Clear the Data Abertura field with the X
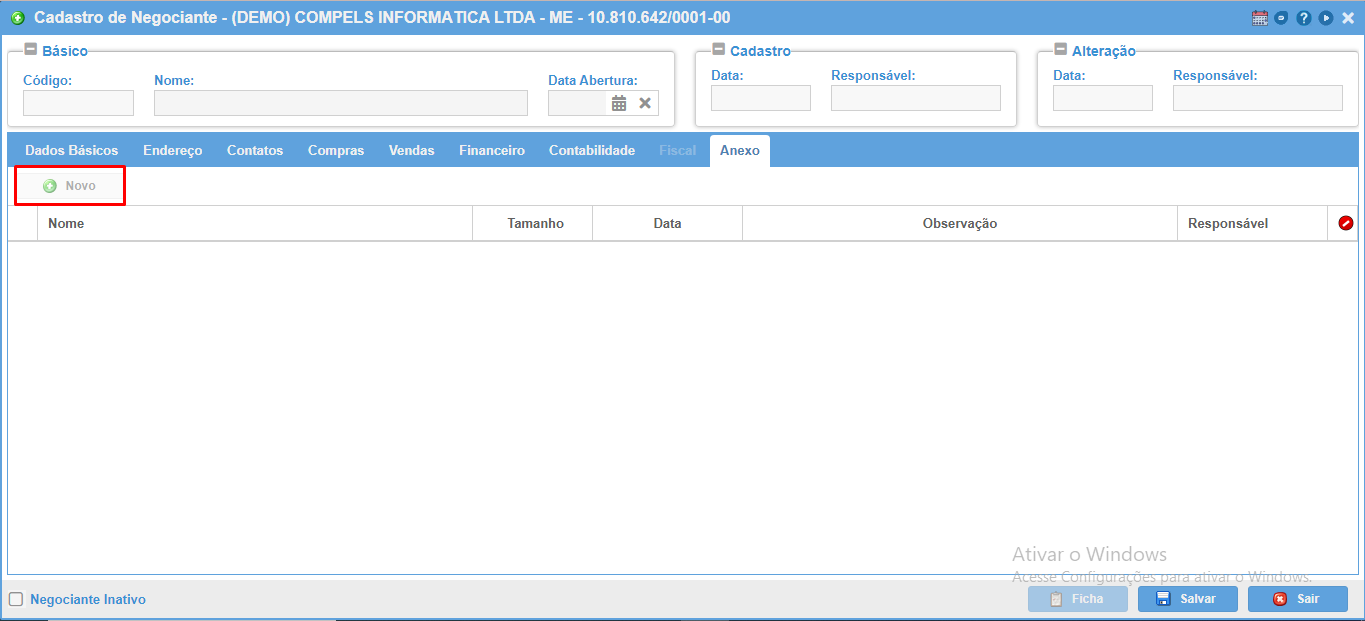Viewport: 1365px width, 621px height. [x=645, y=103]
